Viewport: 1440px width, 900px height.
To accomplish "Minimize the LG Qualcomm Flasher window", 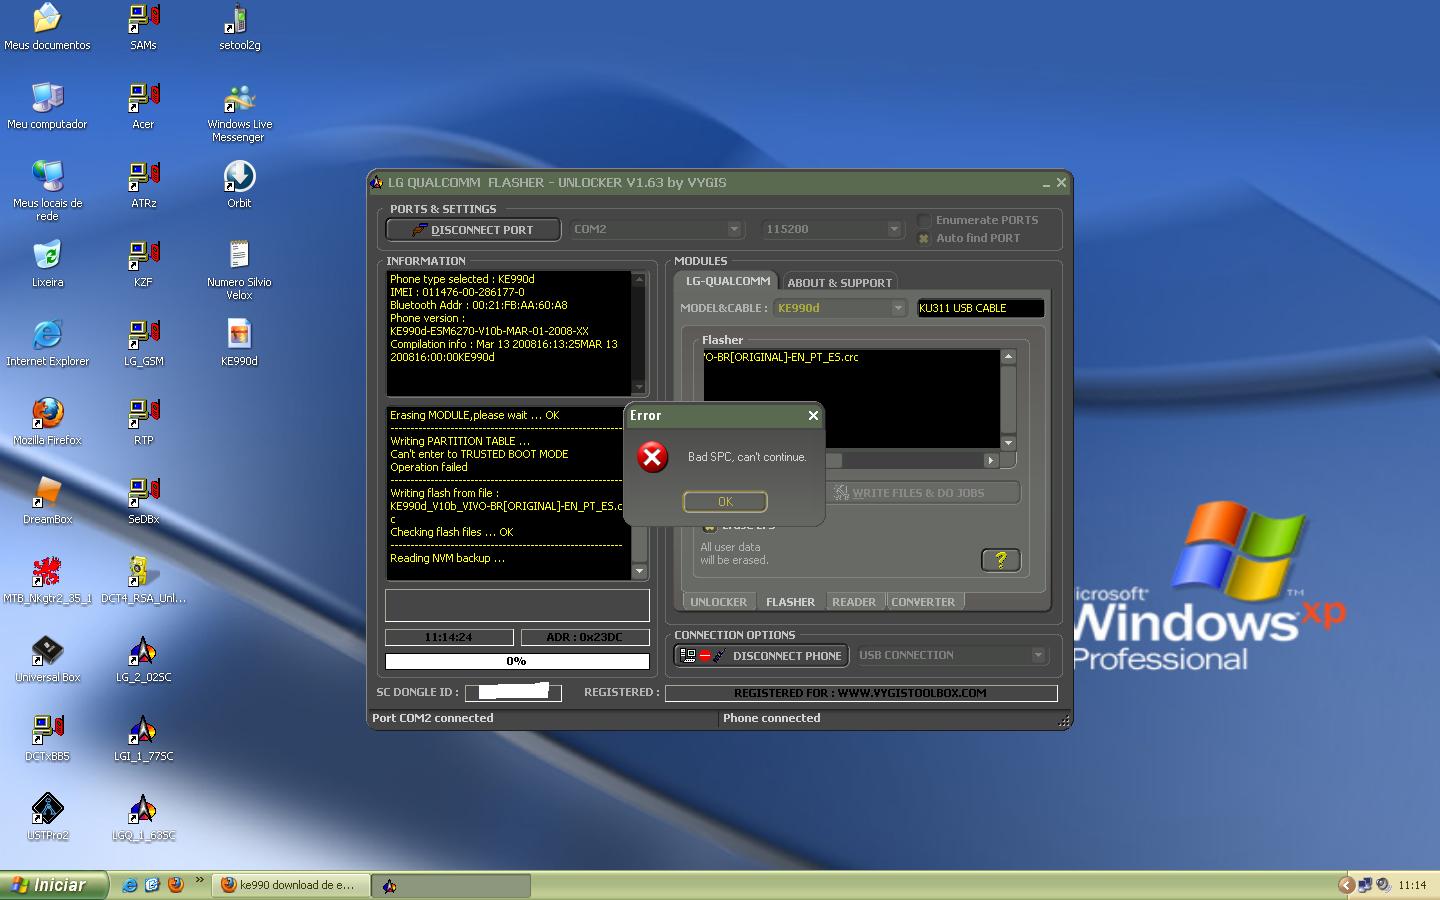I will [x=1046, y=183].
